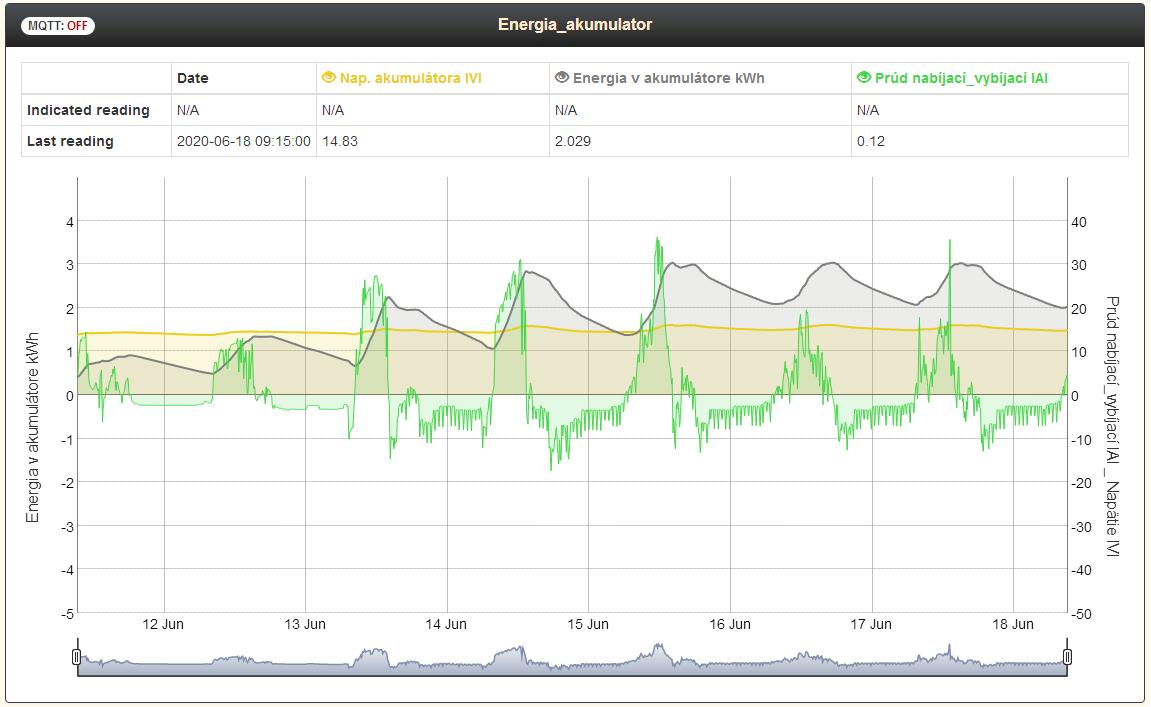Image resolution: width=1151 pixels, height=707 pixels.
Task: Select last reading value 0.12
Action: point(871,141)
